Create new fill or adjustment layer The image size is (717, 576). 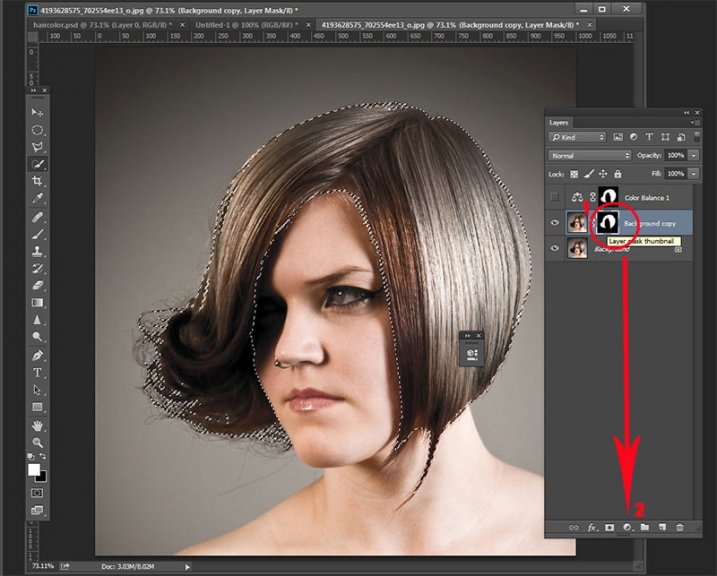(x=627, y=526)
